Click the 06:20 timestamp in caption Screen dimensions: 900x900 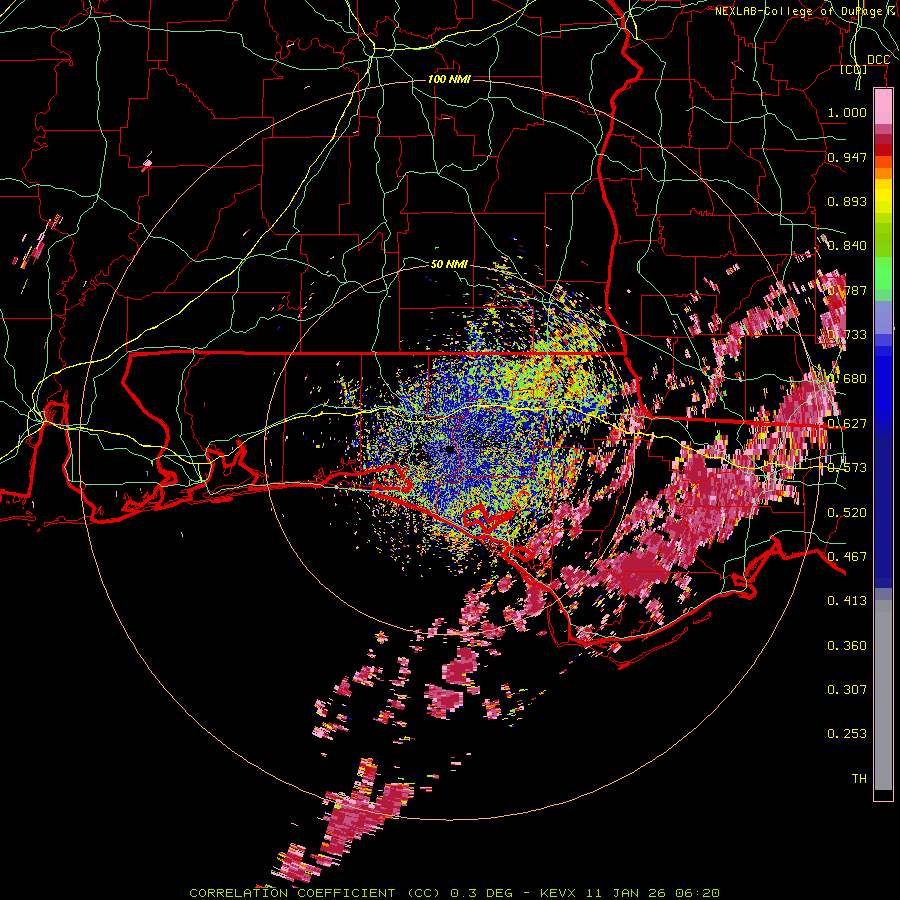(x=698, y=893)
